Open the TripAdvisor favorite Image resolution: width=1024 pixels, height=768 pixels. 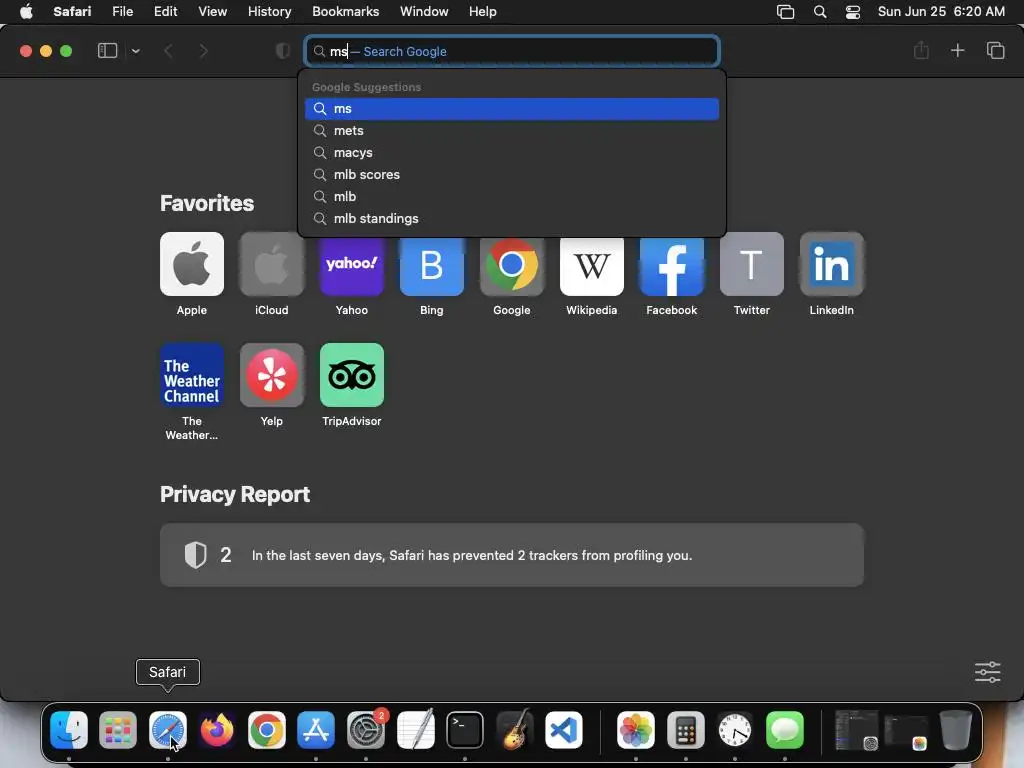[352, 375]
